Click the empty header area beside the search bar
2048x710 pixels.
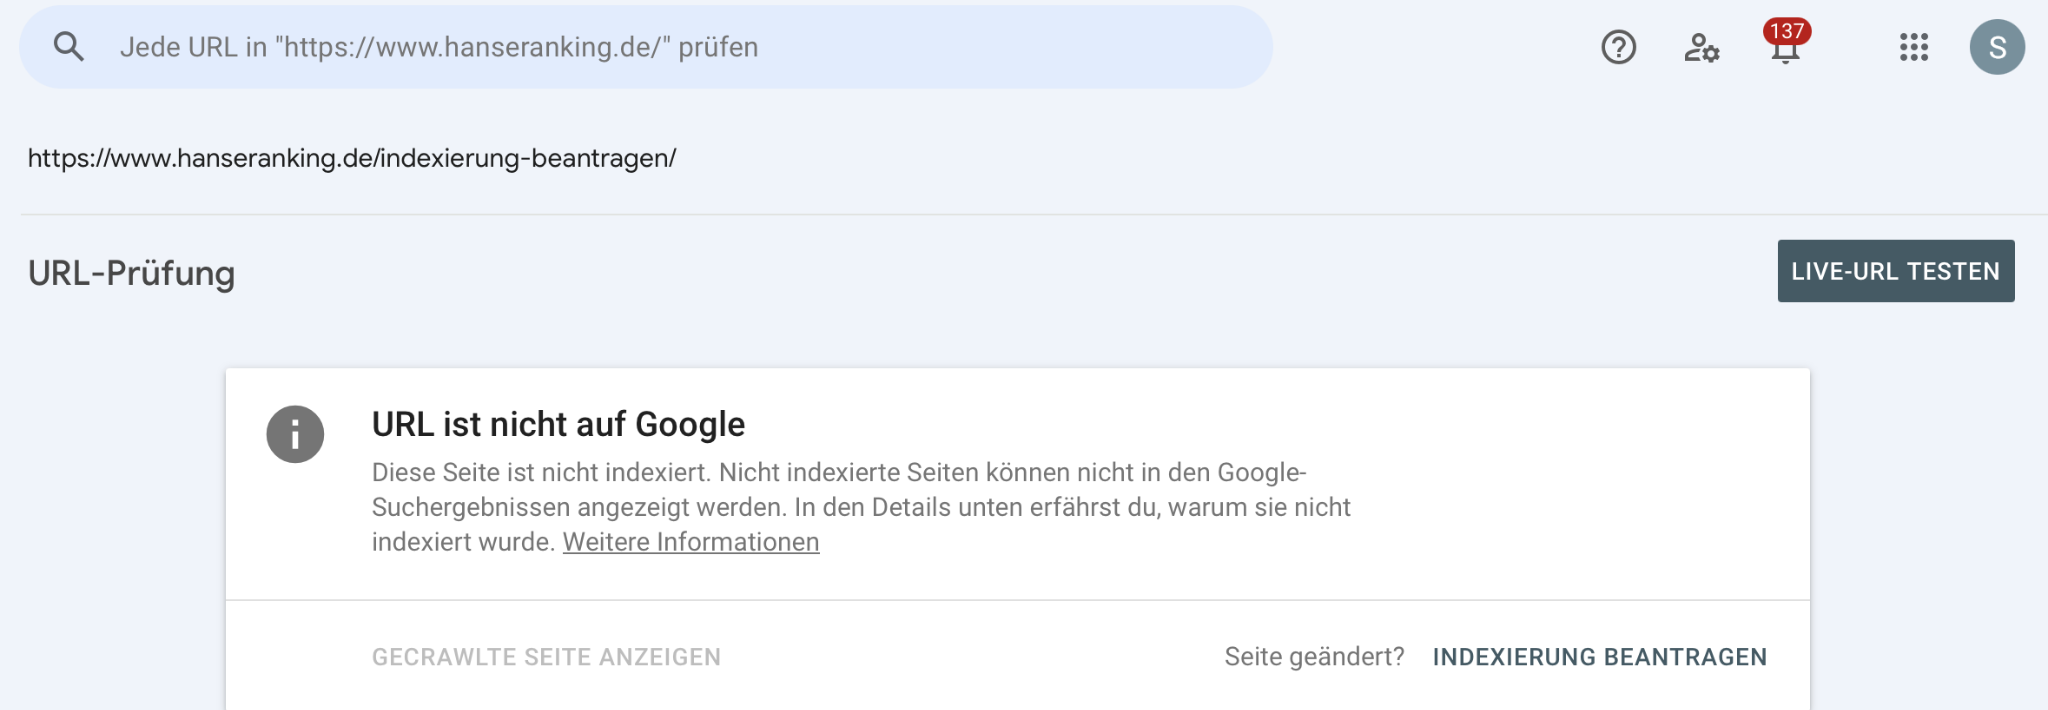[1430, 47]
